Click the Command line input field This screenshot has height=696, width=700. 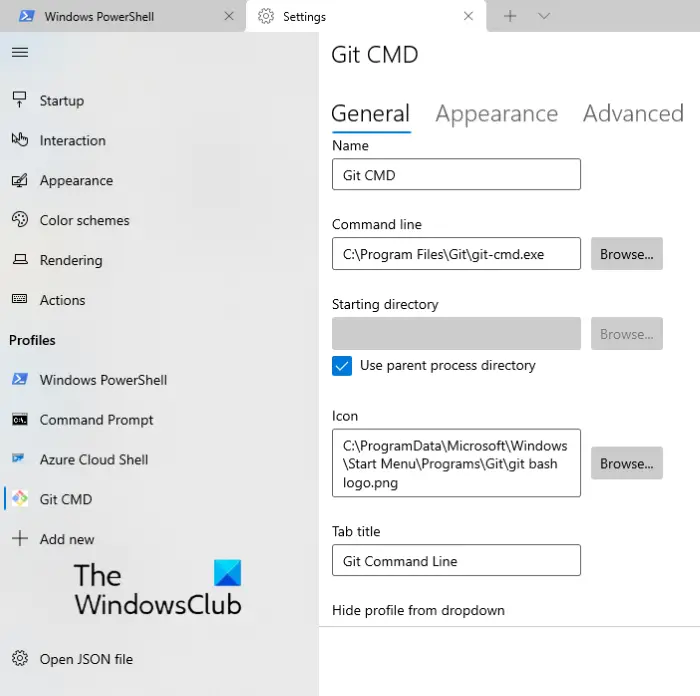[456, 254]
